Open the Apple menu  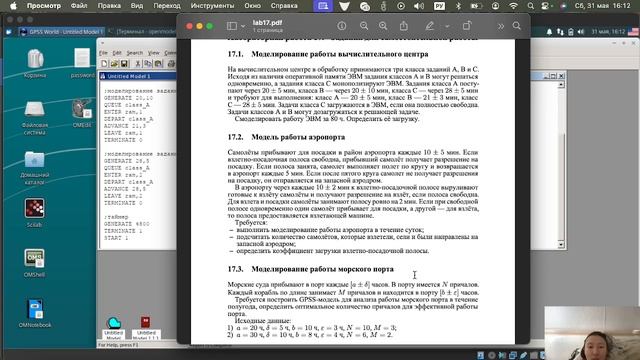pyautogui.click(x=13, y=6)
